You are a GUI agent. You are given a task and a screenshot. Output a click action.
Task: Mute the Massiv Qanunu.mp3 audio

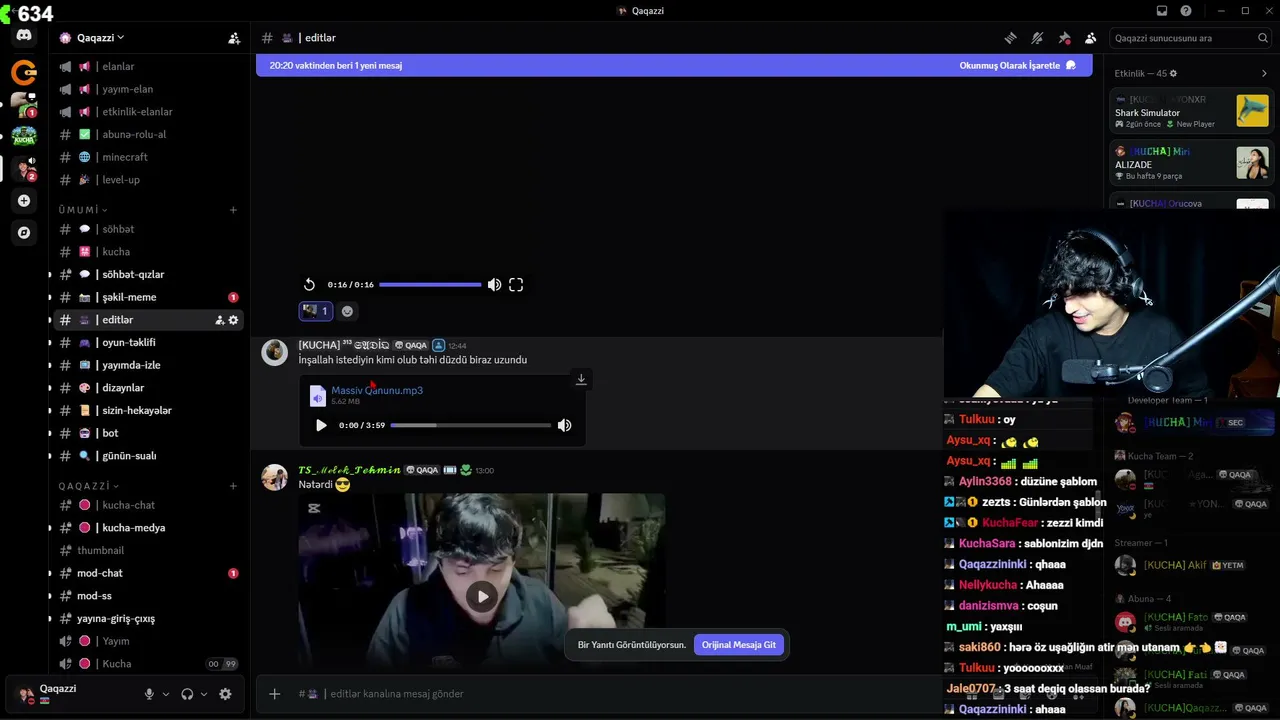click(564, 425)
